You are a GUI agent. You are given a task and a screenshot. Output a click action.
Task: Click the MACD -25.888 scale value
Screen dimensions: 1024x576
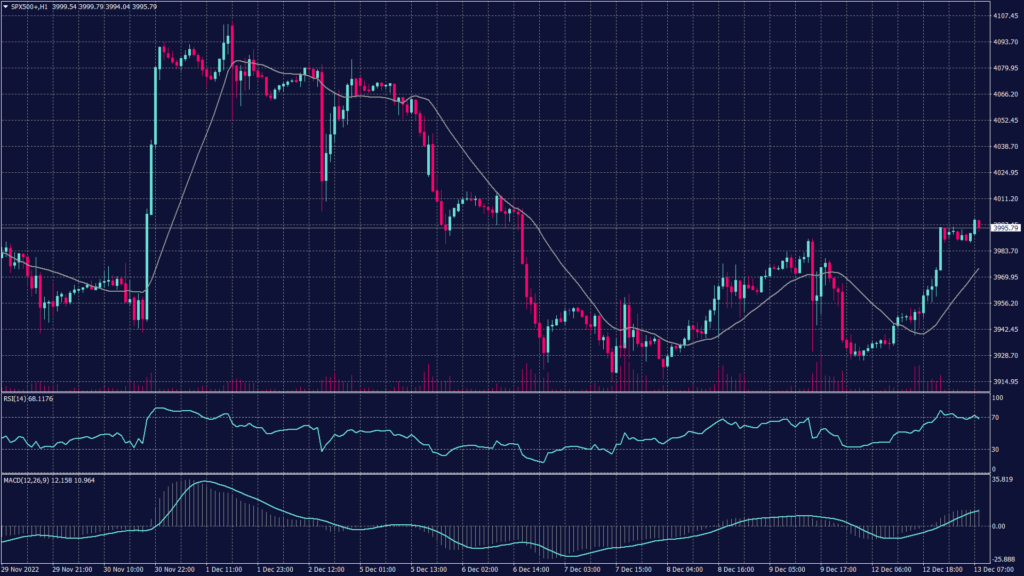click(1004, 557)
